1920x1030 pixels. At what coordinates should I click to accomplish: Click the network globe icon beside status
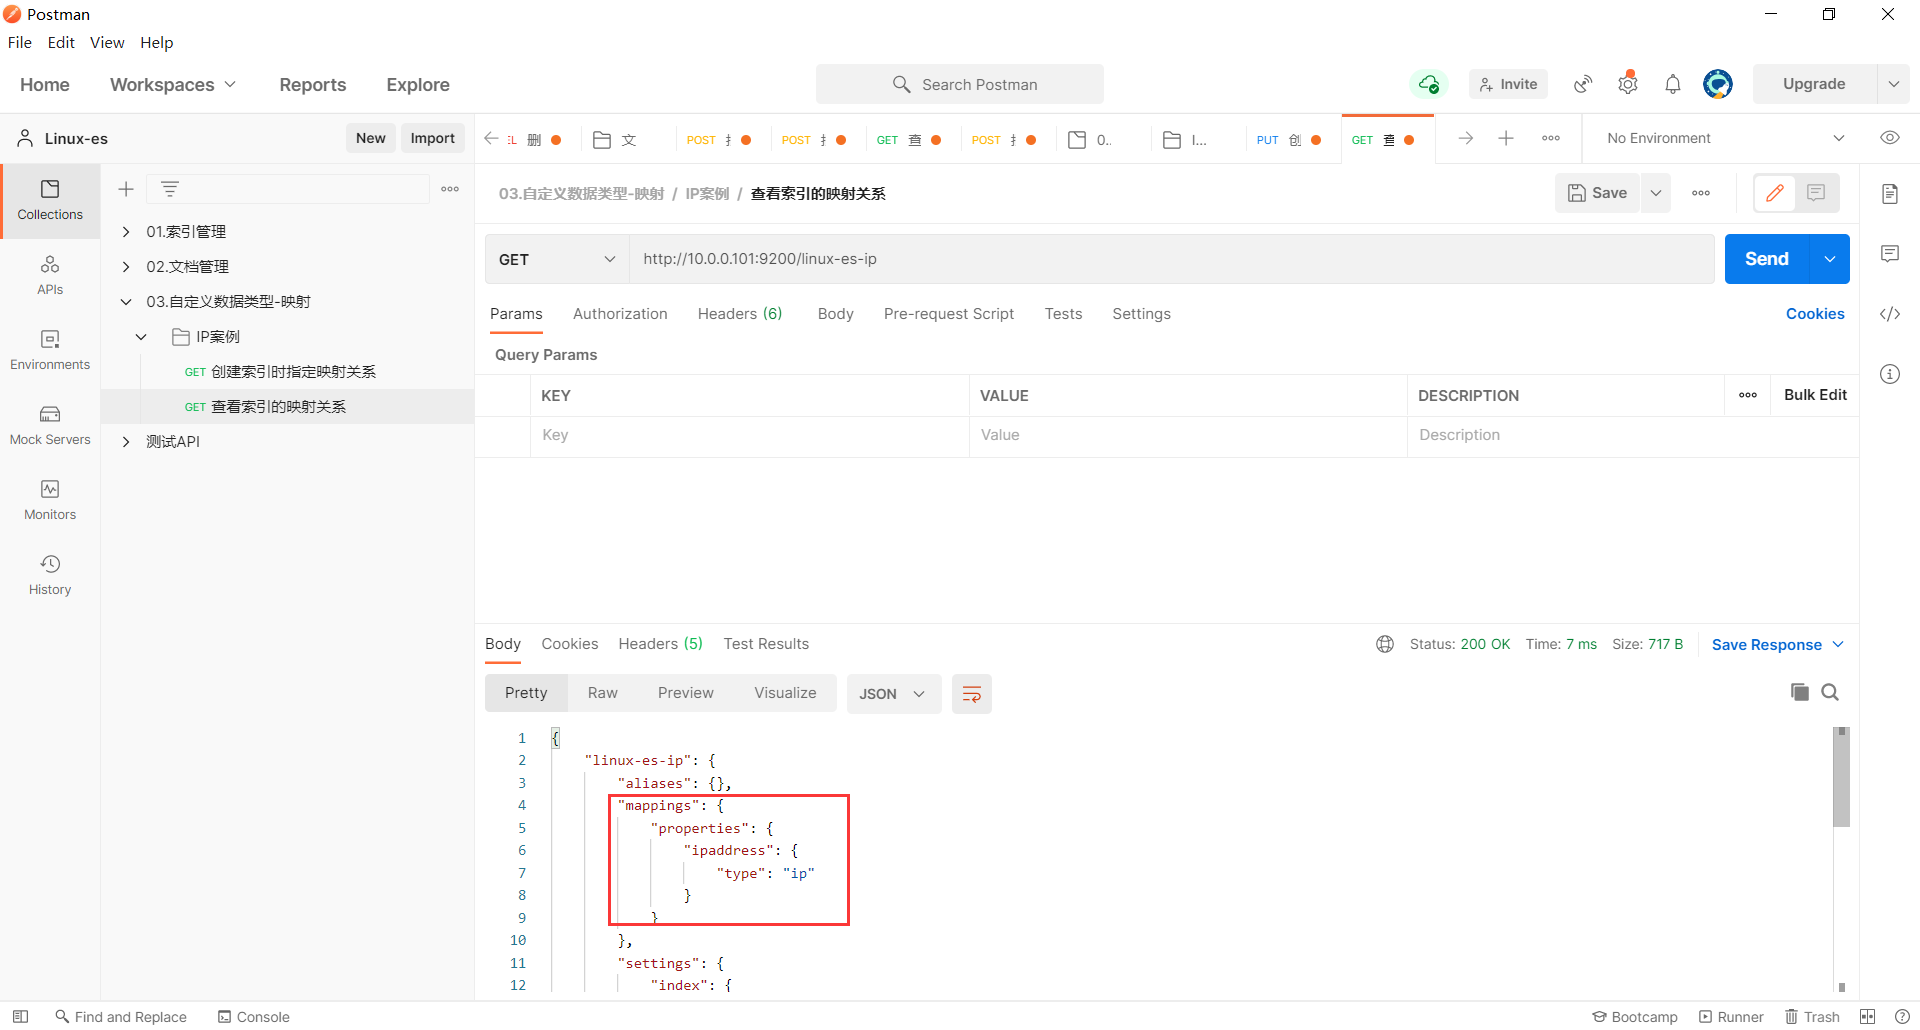click(1385, 644)
